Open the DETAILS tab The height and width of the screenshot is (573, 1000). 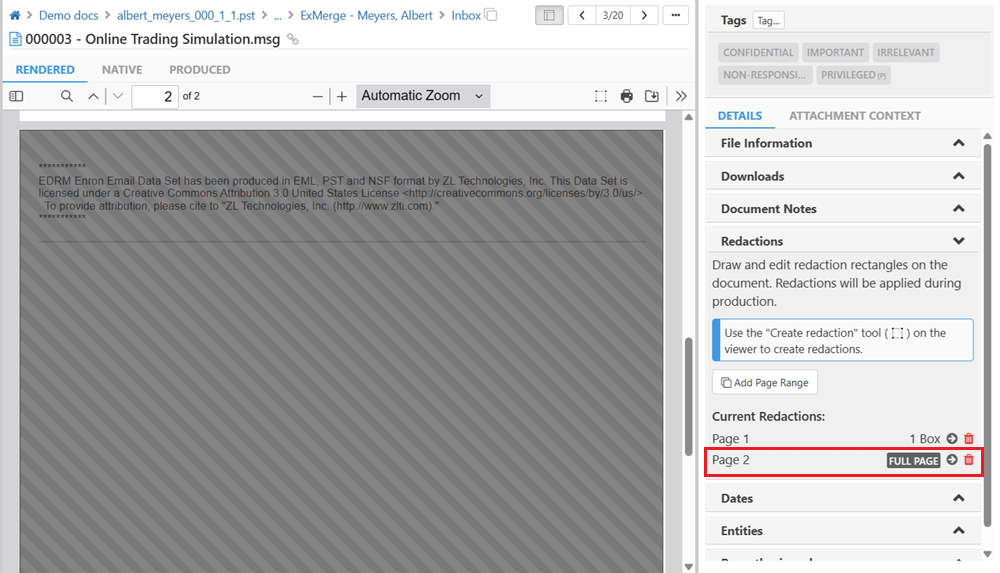point(740,116)
